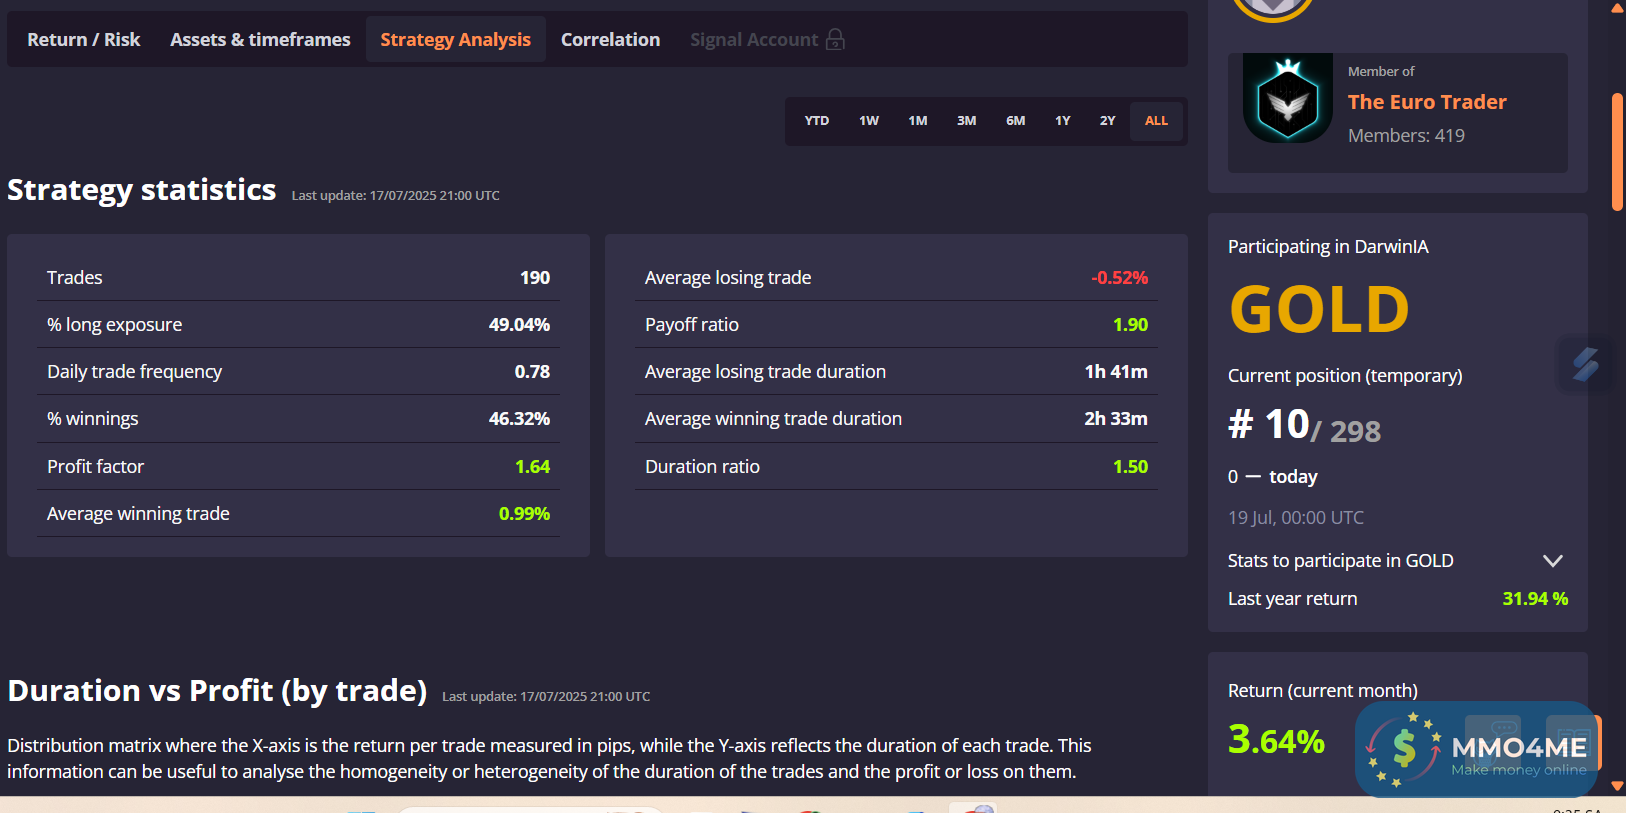Click the scrollbar down arrow
Screen dimensions: 1626x813
coord(1617,786)
